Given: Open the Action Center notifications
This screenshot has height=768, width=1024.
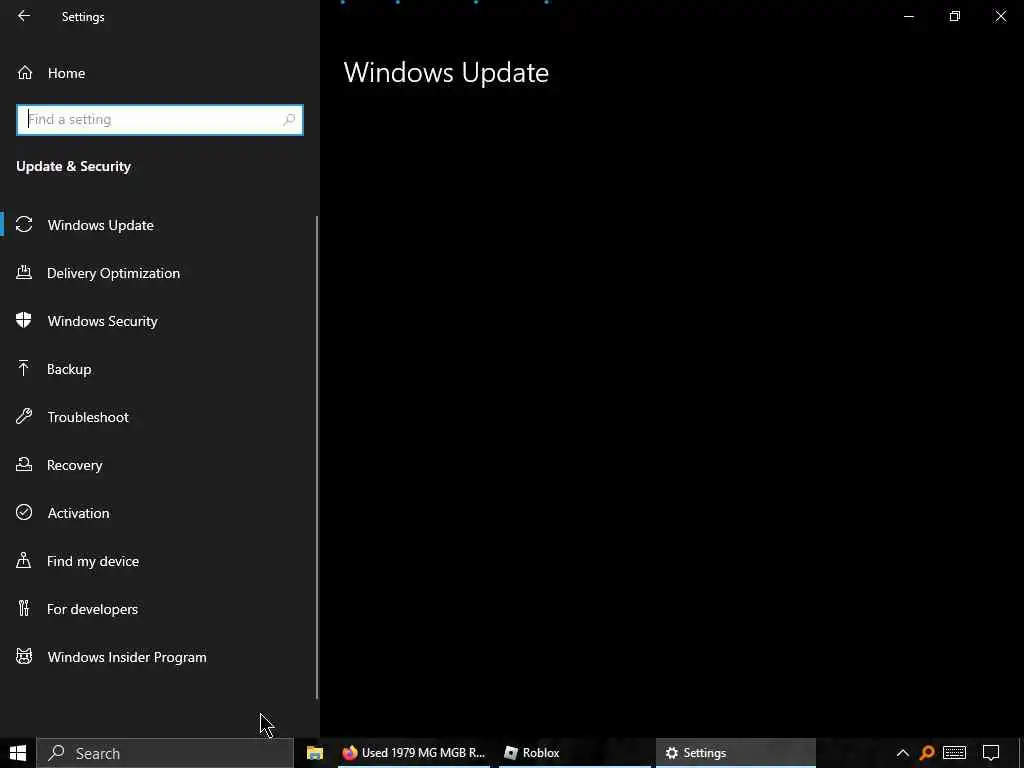Looking at the screenshot, I should (991, 753).
